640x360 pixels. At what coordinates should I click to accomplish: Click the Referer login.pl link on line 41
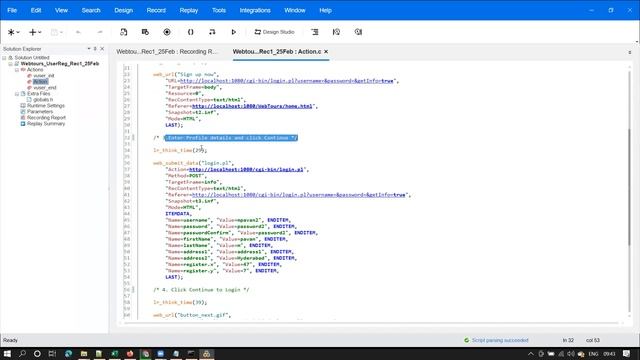coord(299,195)
